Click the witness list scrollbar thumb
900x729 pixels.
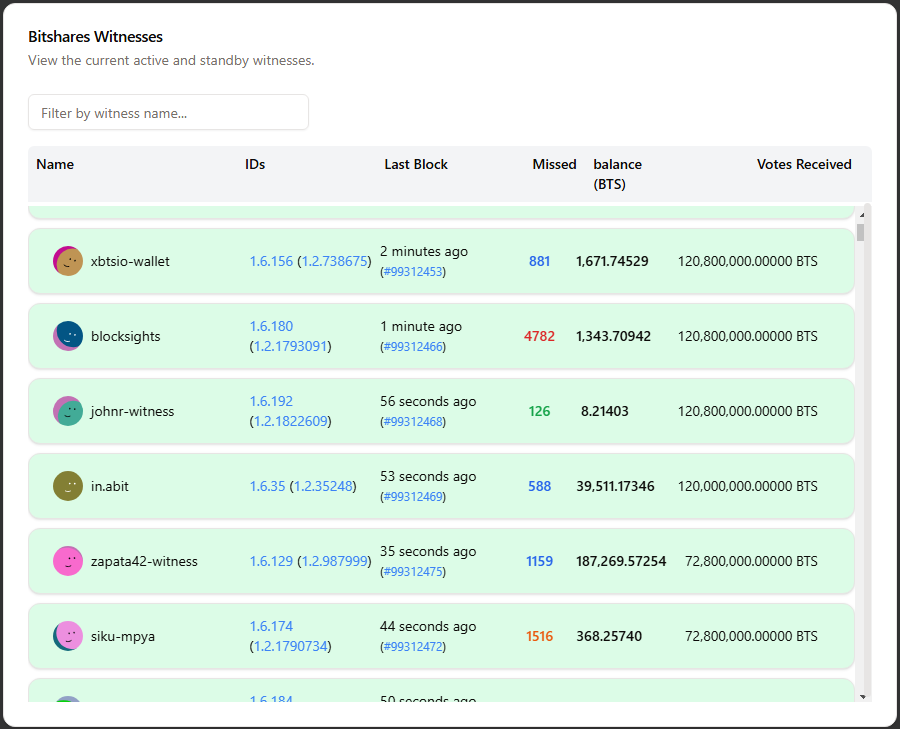pyautogui.click(x=860, y=232)
